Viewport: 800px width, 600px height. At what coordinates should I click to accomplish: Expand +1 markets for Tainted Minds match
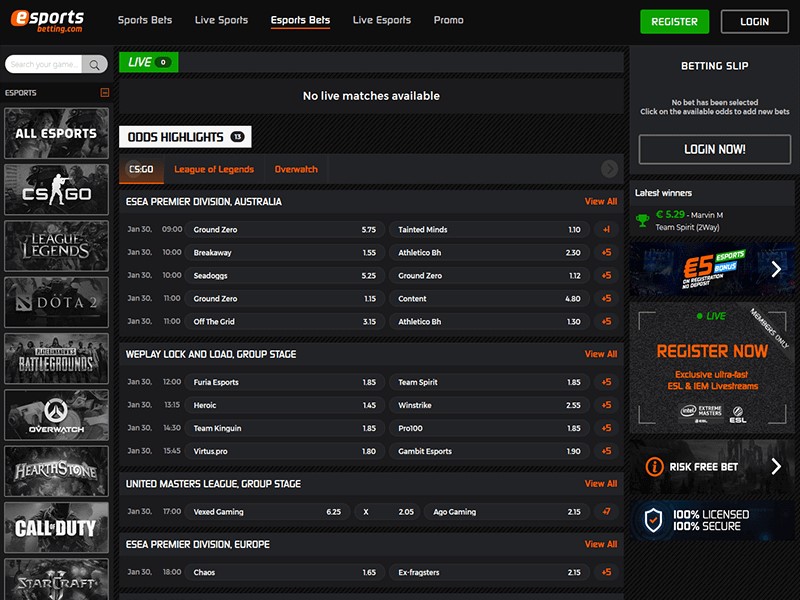(606, 230)
